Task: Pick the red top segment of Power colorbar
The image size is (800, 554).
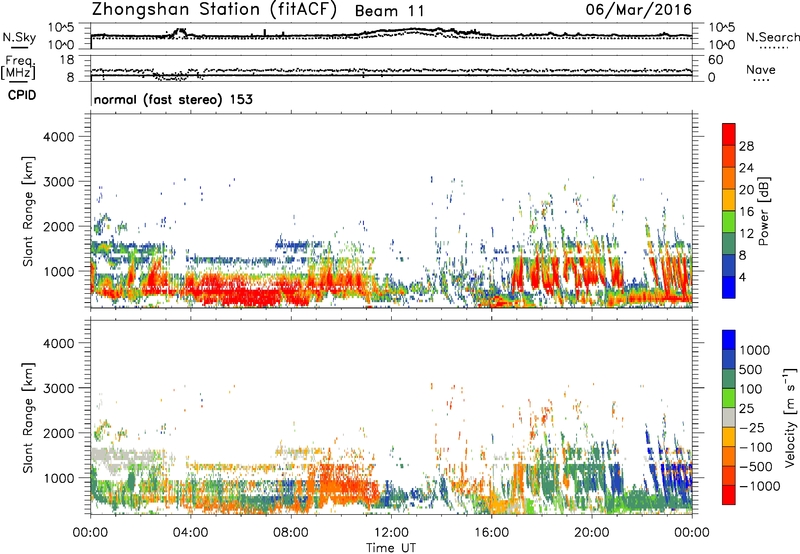Action: tap(729, 134)
